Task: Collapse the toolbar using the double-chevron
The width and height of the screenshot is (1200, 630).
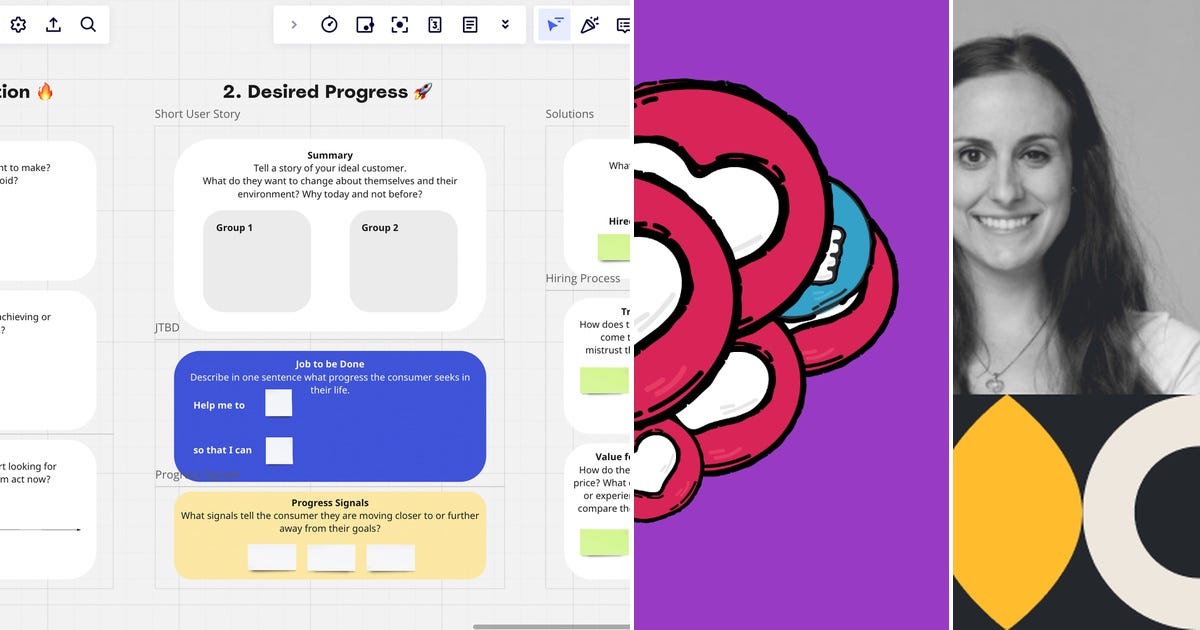Action: point(505,24)
